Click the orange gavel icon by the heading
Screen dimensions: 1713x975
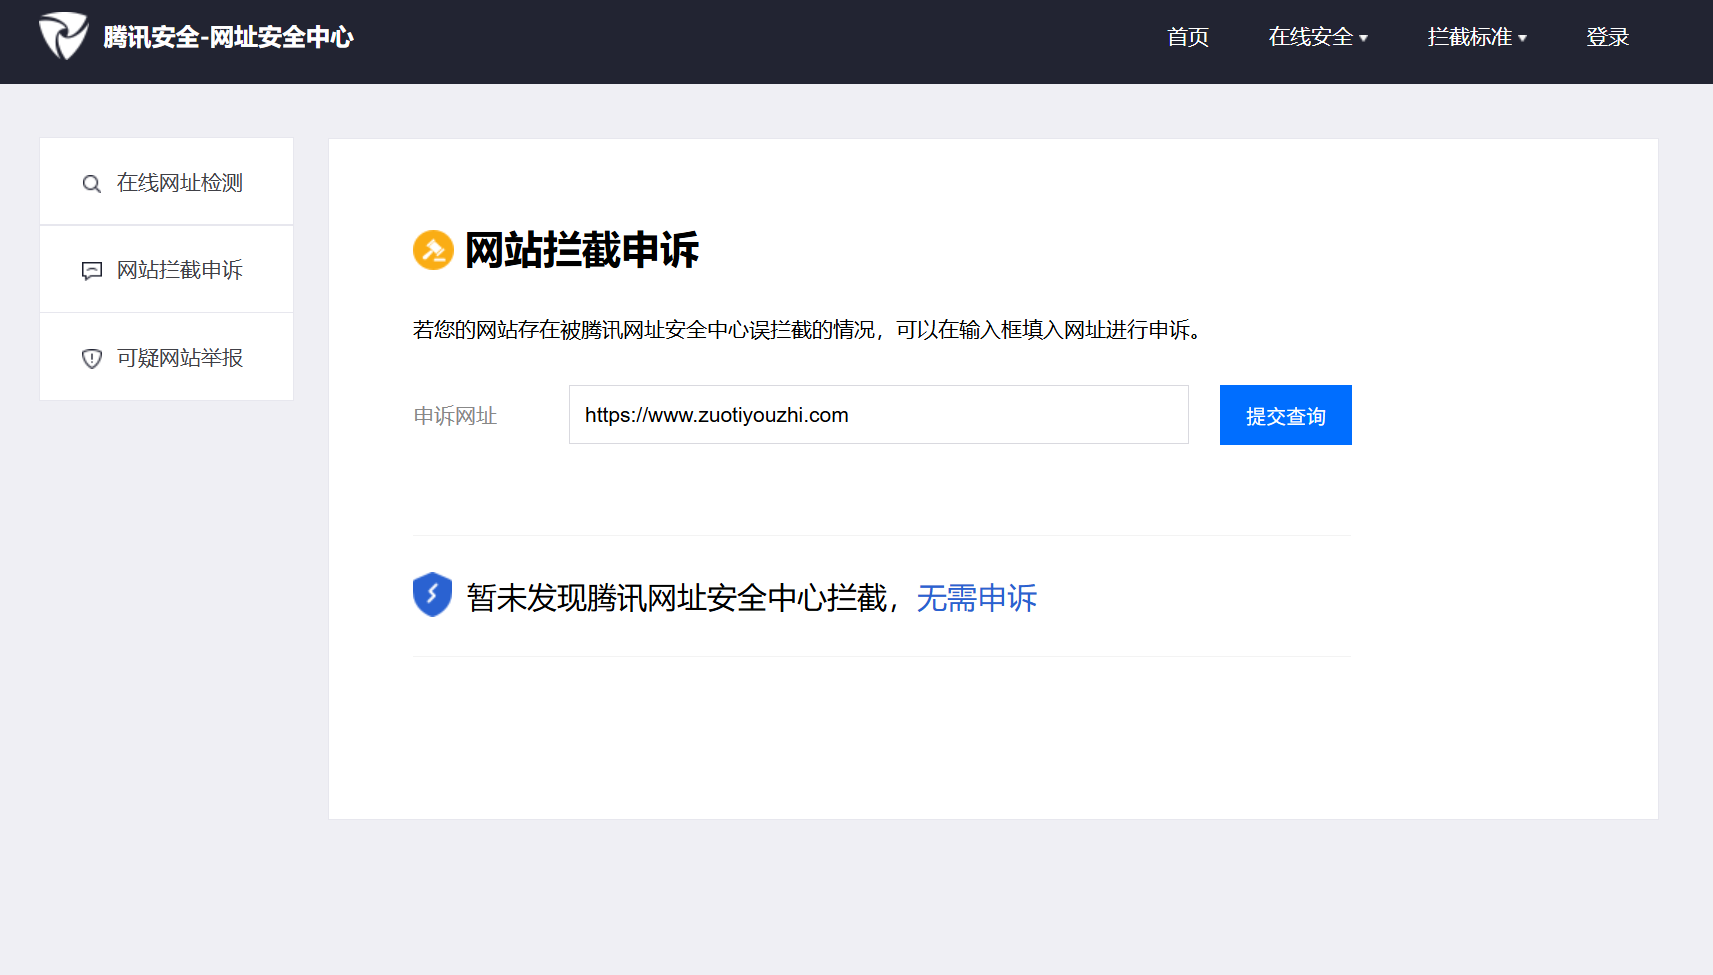pyautogui.click(x=433, y=250)
